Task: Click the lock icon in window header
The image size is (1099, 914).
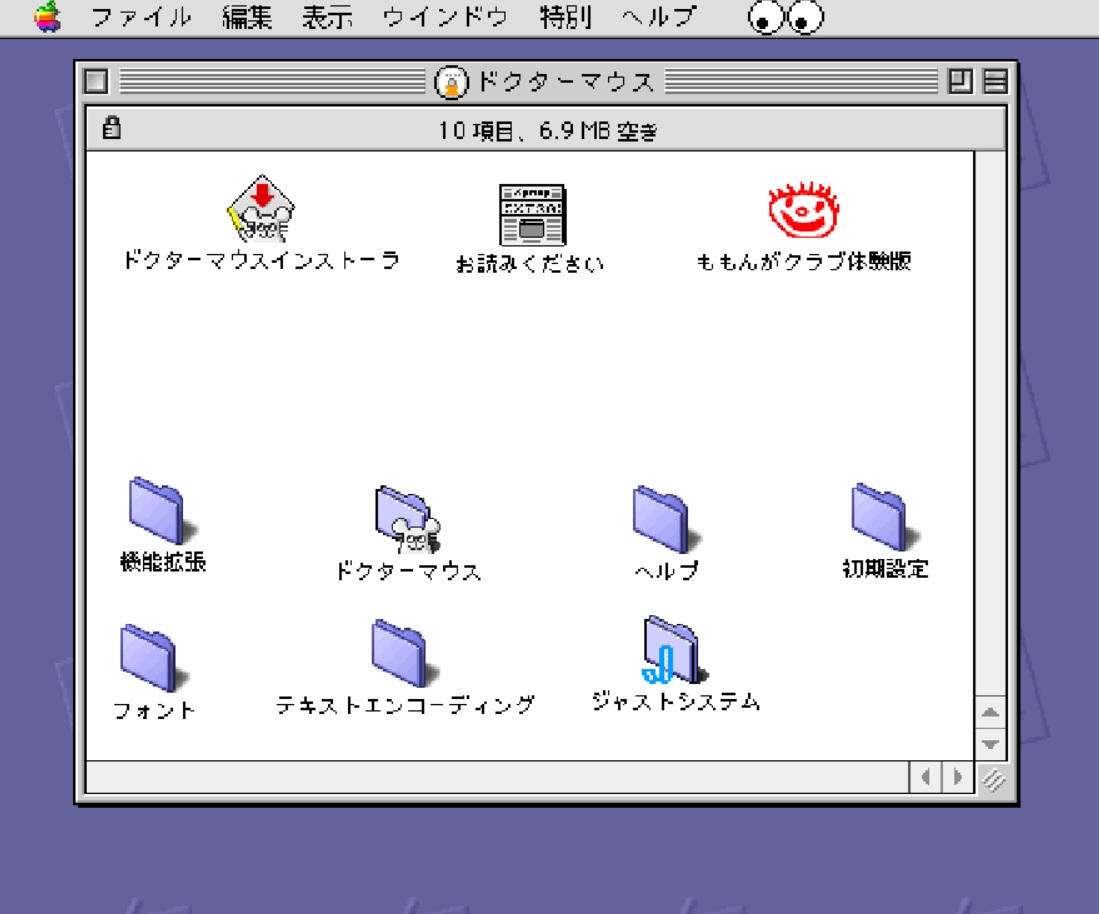Action: (111, 128)
